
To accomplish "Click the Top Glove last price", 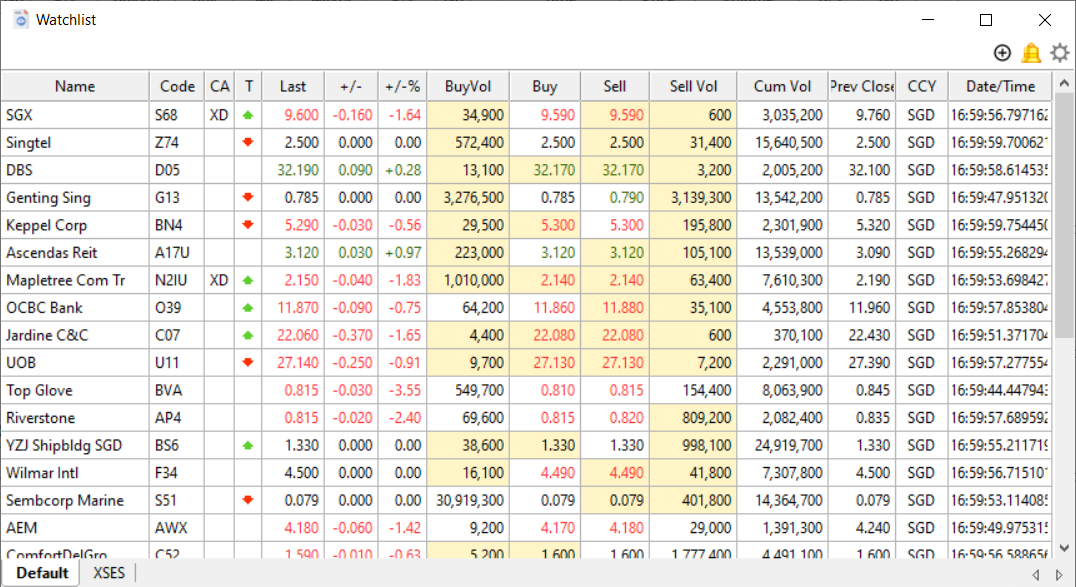I will 300,390.
